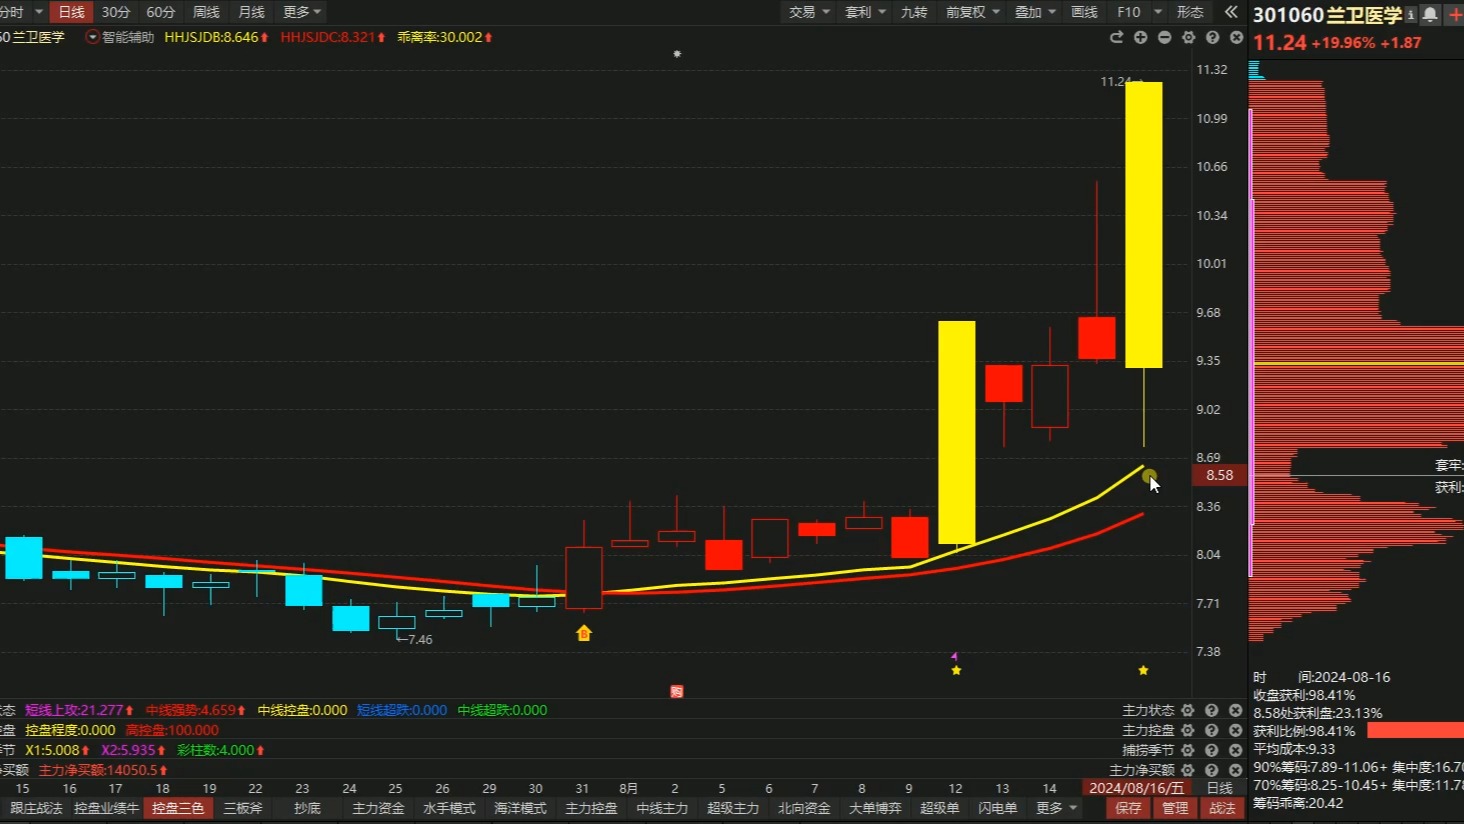Viewport: 1464px width, 824px height.
Task: Open settings gear for 主力状态 indicator
Action: [x=1188, y=710]
